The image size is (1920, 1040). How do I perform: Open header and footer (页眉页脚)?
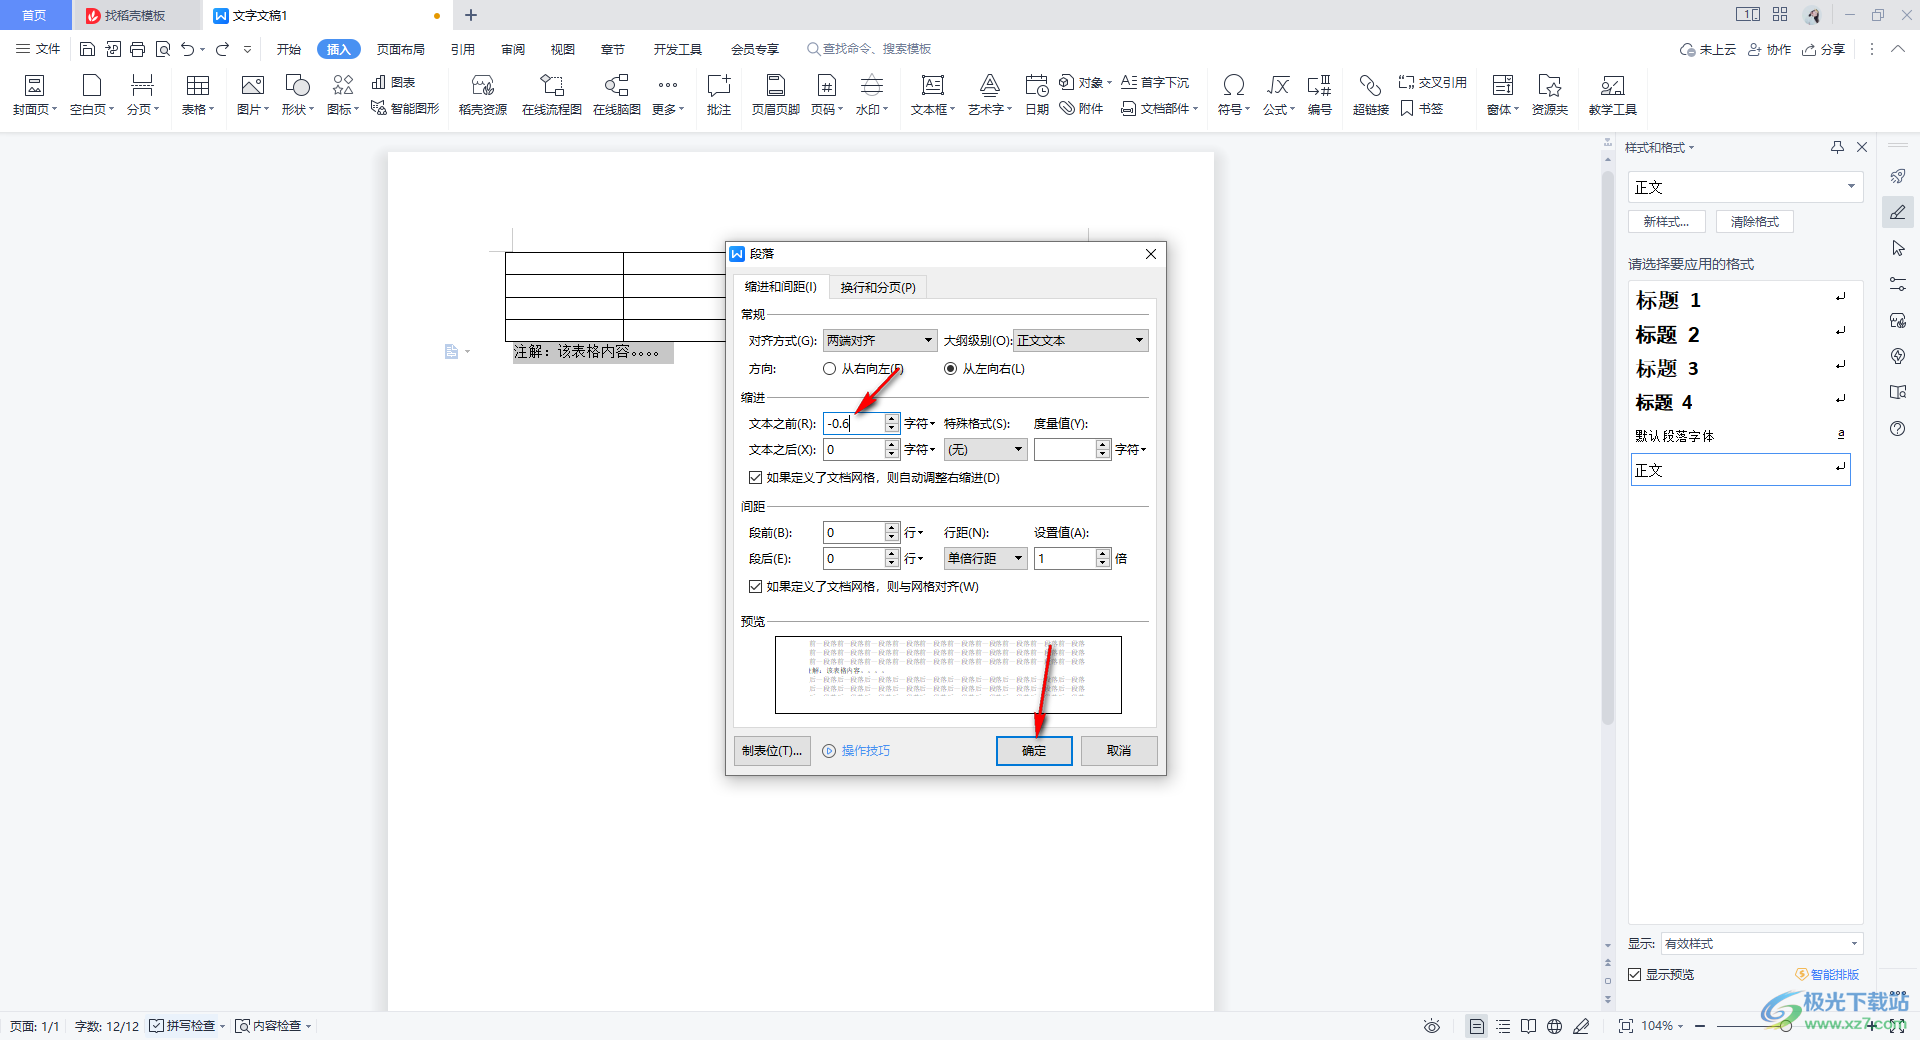(775, 95)
